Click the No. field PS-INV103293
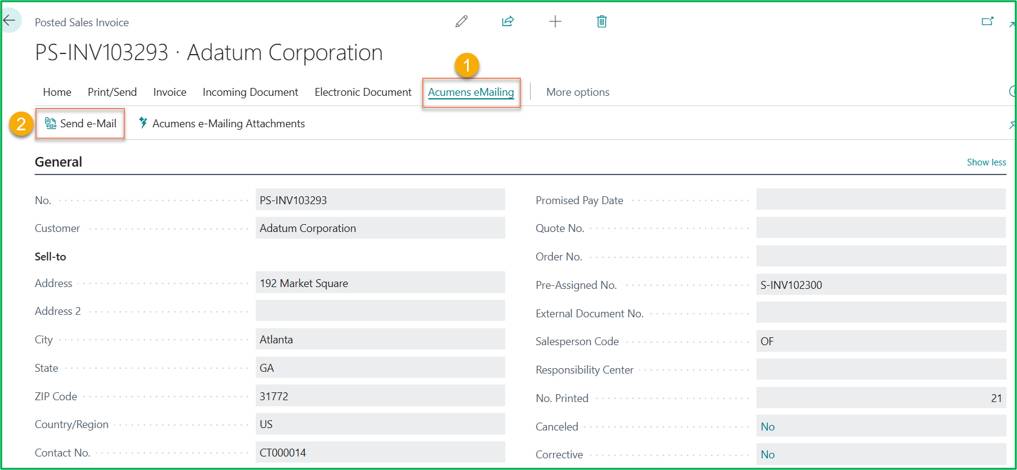Image resolution: width=1017 pixels, height=470 pixels. tap(380, 200)
